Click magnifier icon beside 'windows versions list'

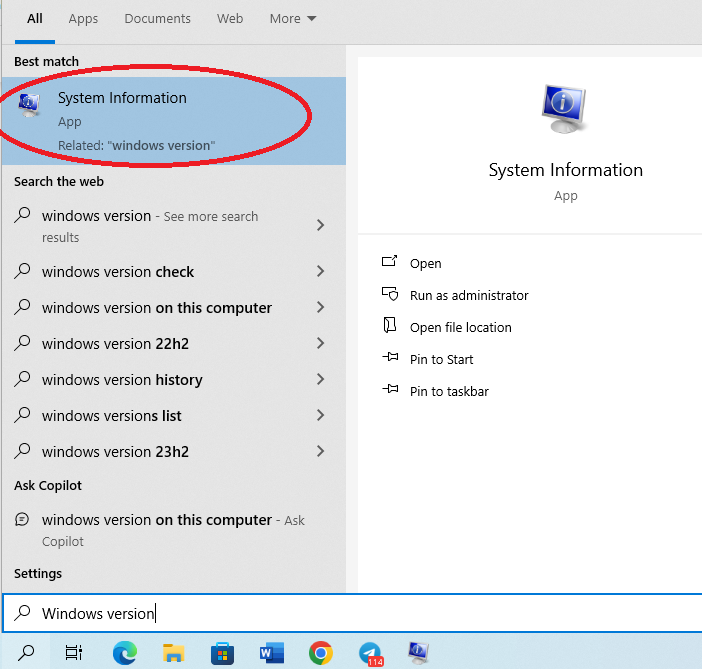22,415
